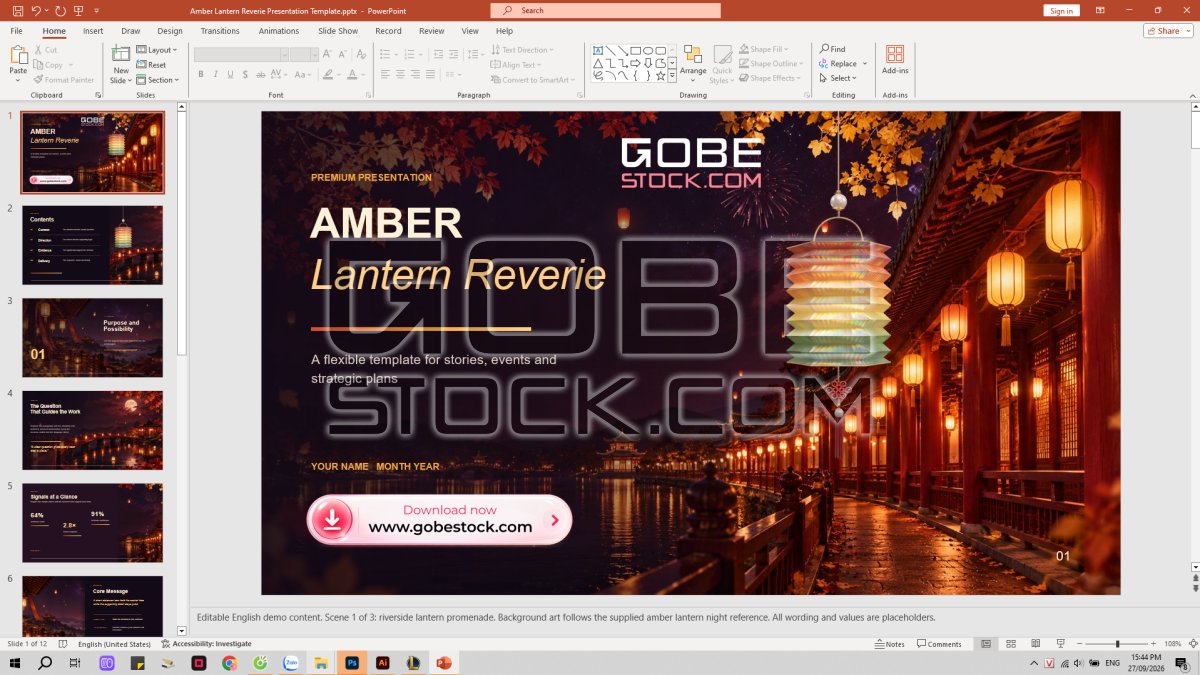
Task: Open the File menu
Action: [x=17, y=31]
